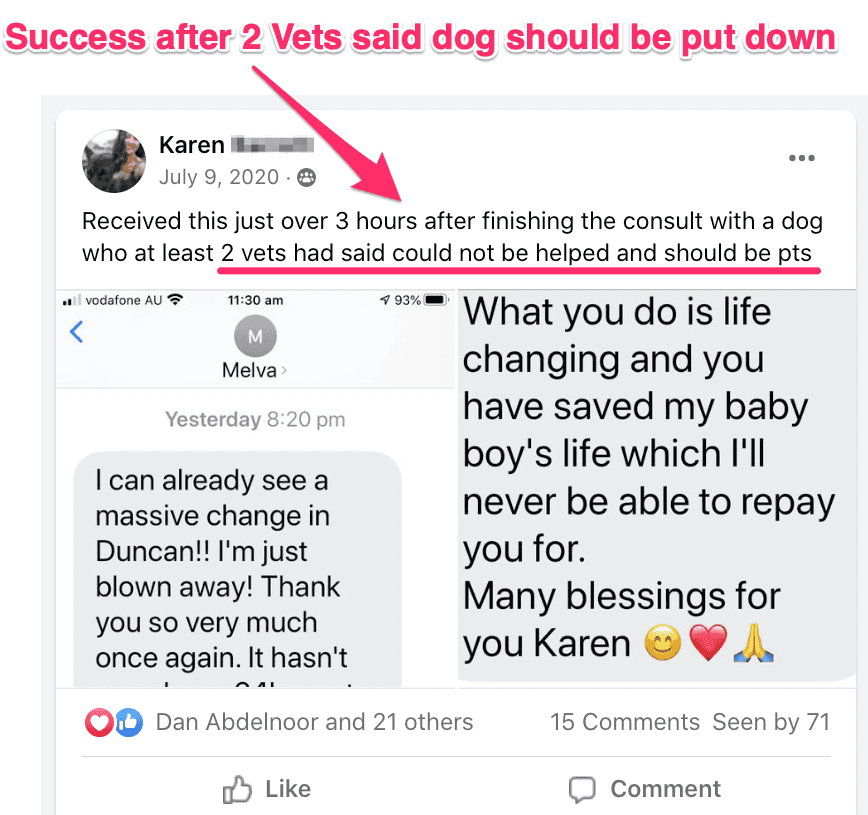Open the post options three-dot menu
868x815 pixels.
coord(801,158)
